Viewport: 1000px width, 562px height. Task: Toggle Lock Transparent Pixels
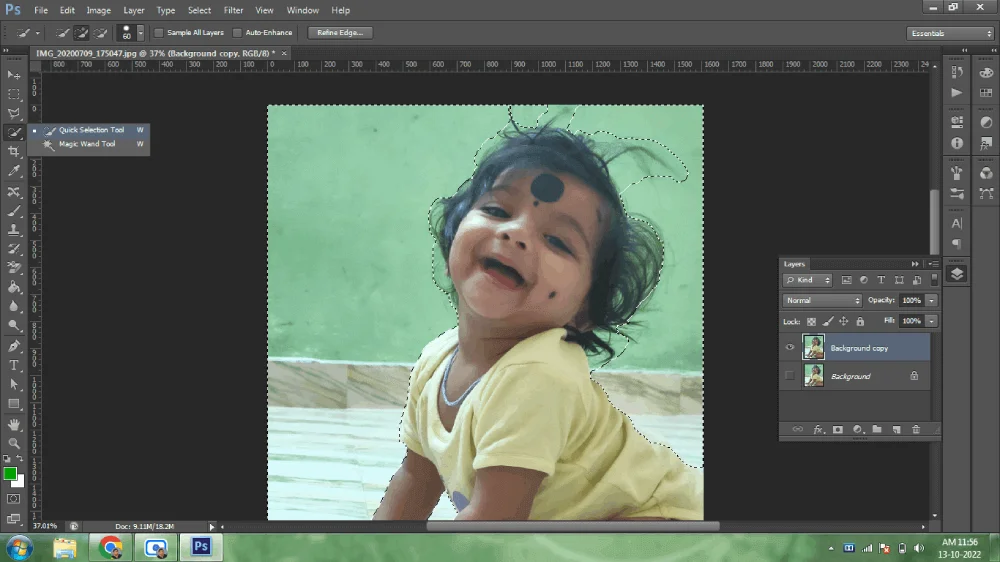coord(811,322)
